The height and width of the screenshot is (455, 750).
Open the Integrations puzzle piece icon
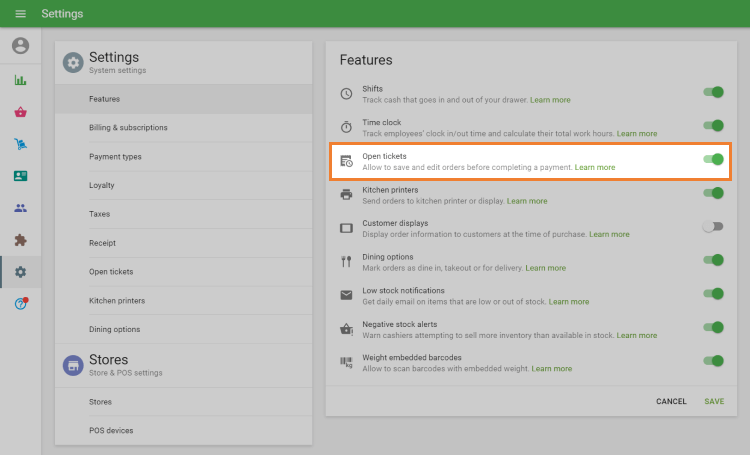[x=20, y=240]
